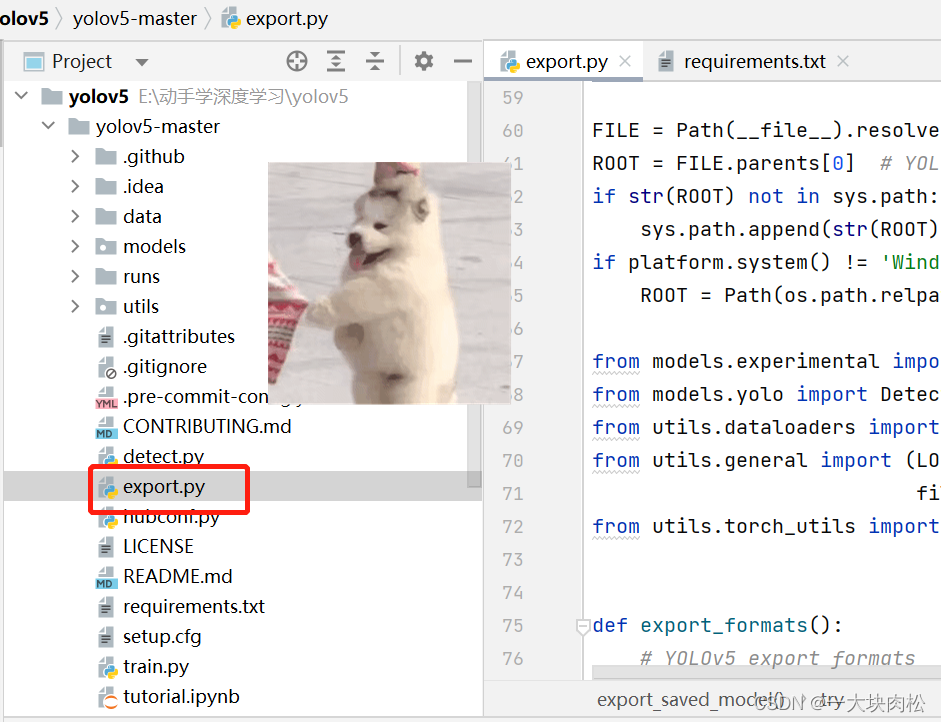Click the models folder icon
Image resolution: width=941 pixels, height=722 pixels.
pos(106,247)
